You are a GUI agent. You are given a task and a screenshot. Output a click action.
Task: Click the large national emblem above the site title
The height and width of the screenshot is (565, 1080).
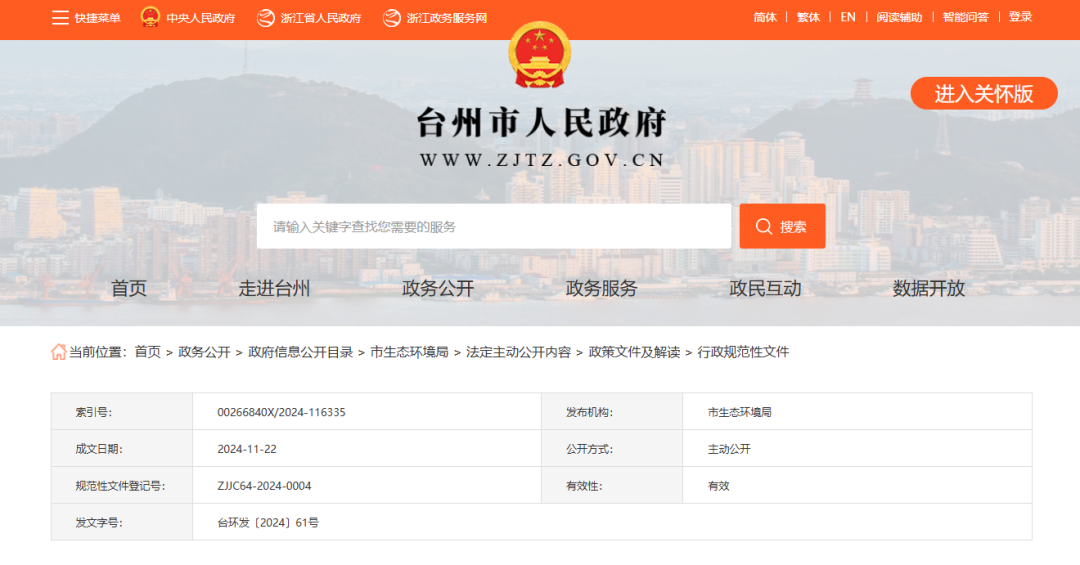[540, 56]
